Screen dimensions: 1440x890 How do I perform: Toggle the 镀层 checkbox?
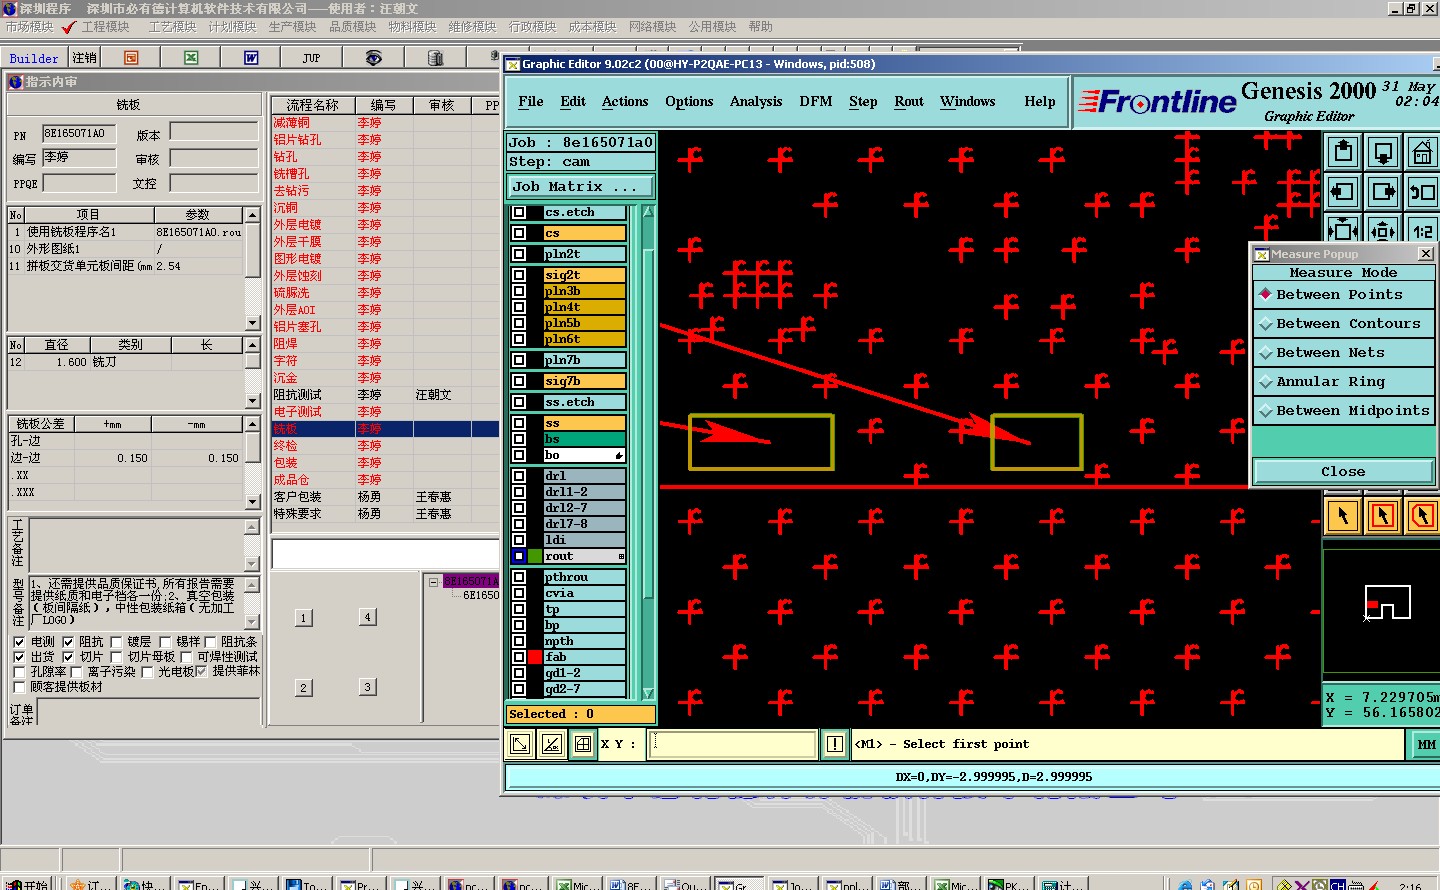tap(116, 642)
